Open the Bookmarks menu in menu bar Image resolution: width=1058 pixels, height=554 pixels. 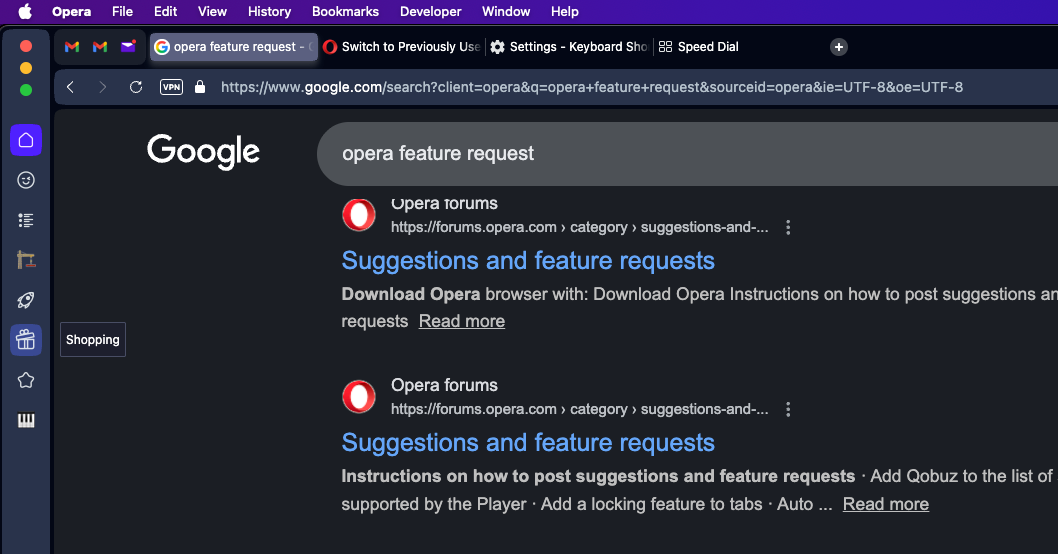coord(345,11)
